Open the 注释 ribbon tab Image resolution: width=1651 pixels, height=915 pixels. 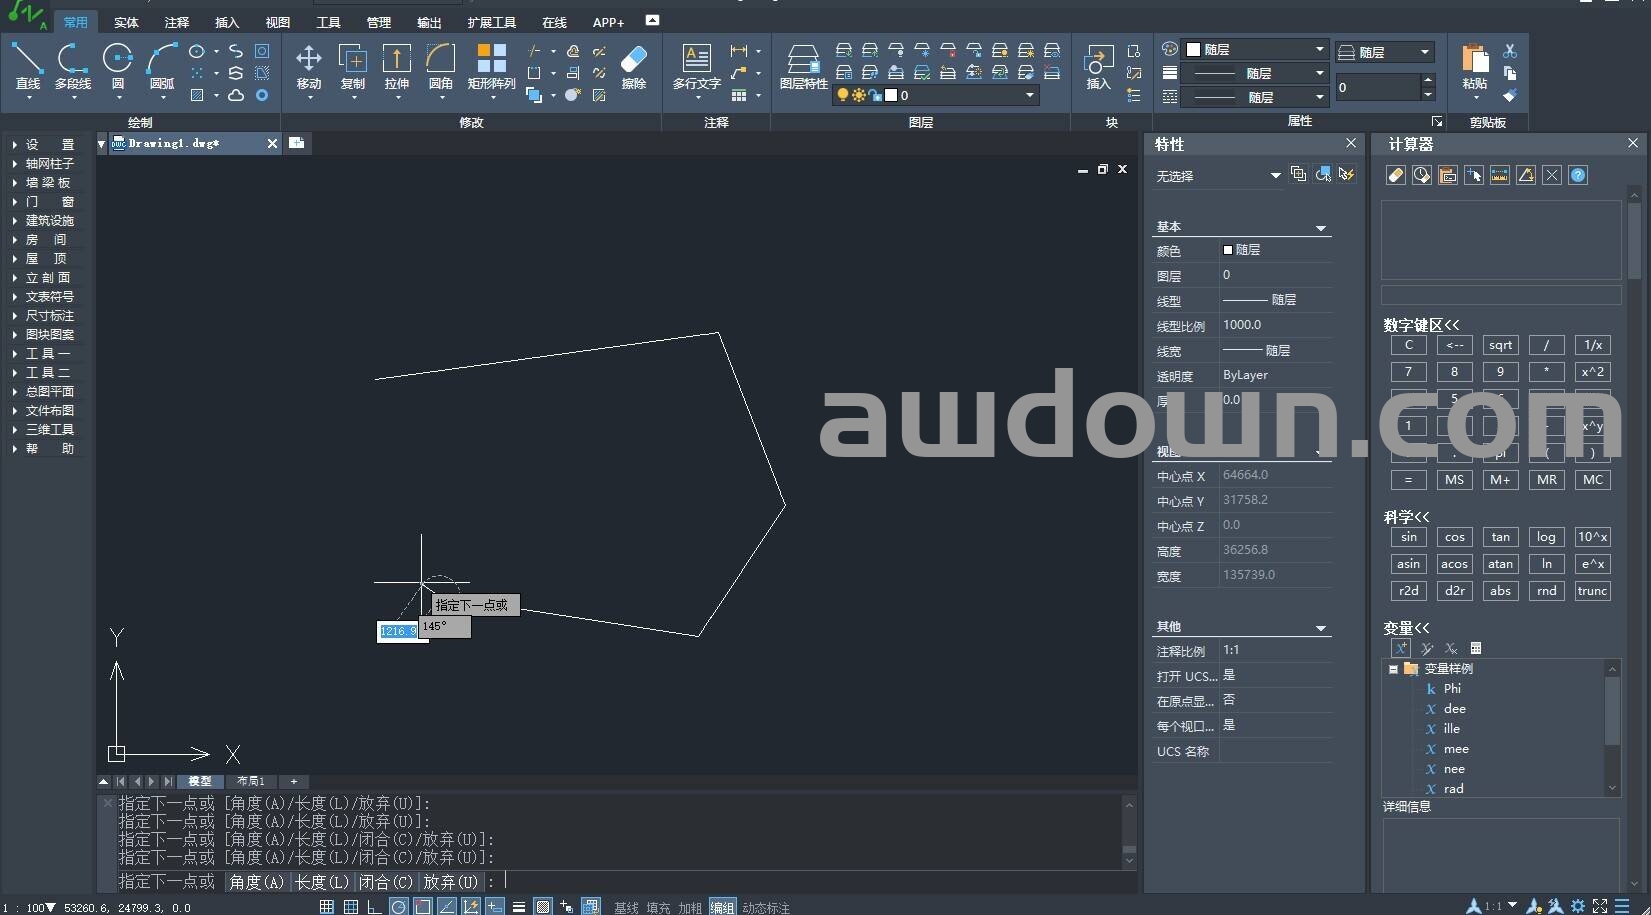177,22
